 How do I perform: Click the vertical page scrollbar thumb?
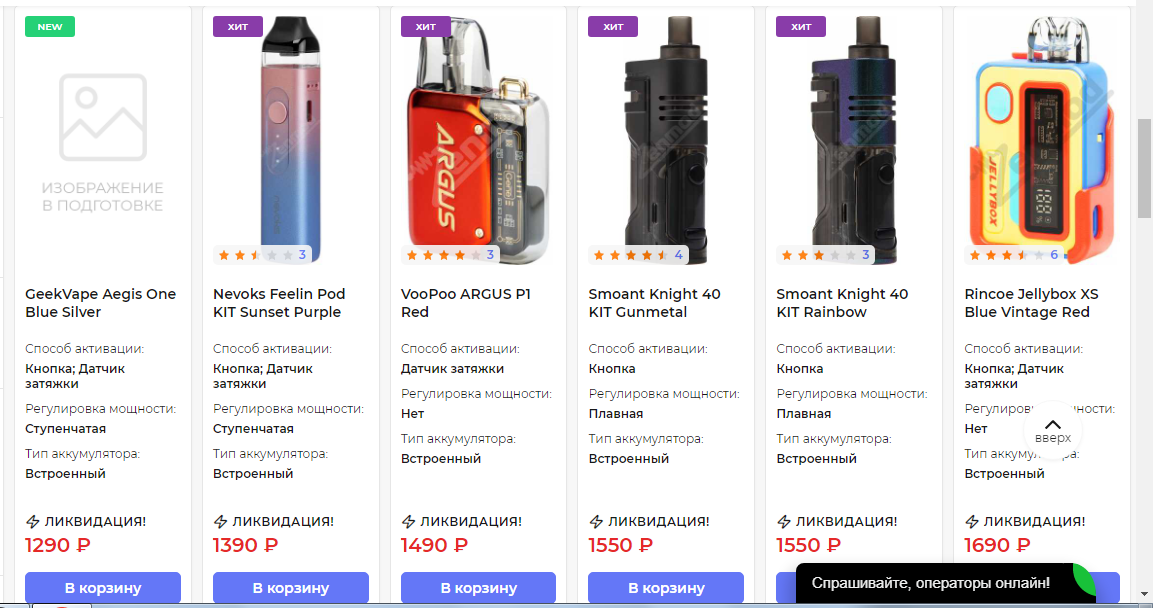coord(1144,167)
